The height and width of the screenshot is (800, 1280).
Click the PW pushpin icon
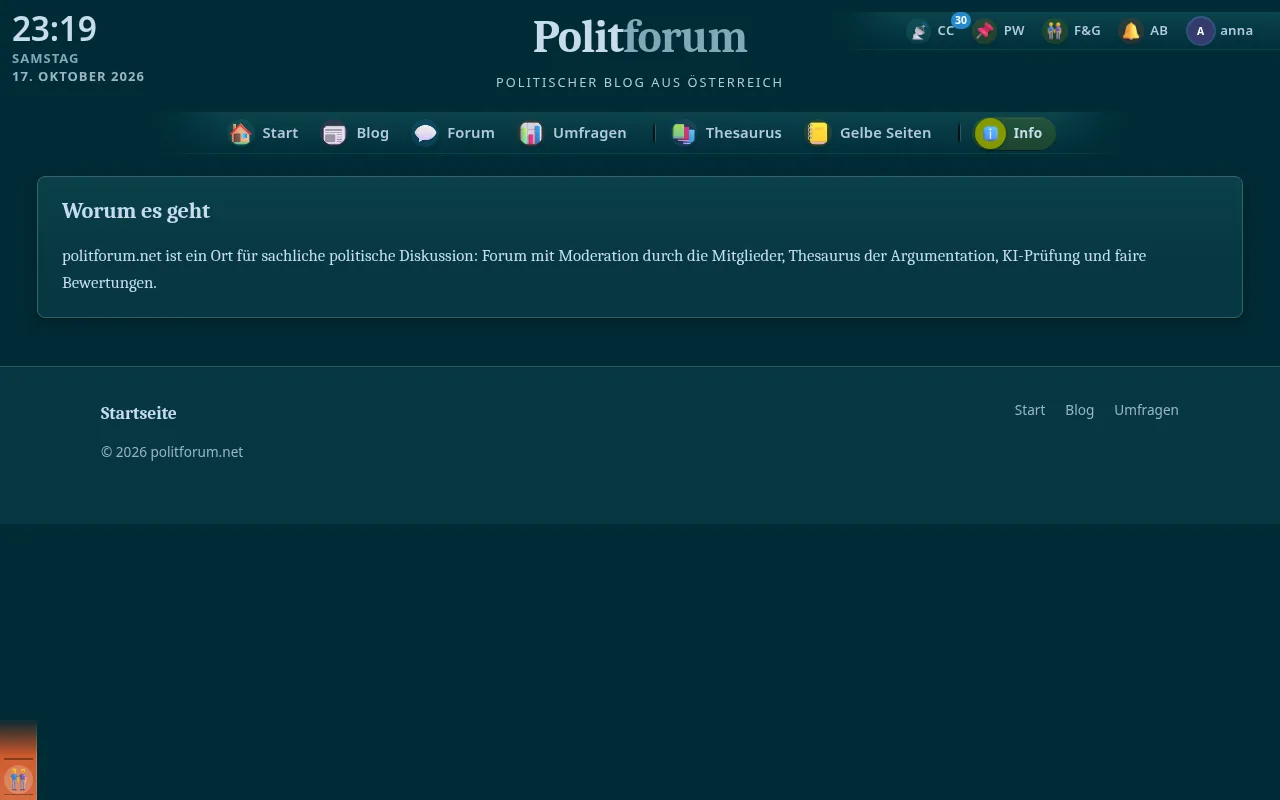[x=985, y=31]
